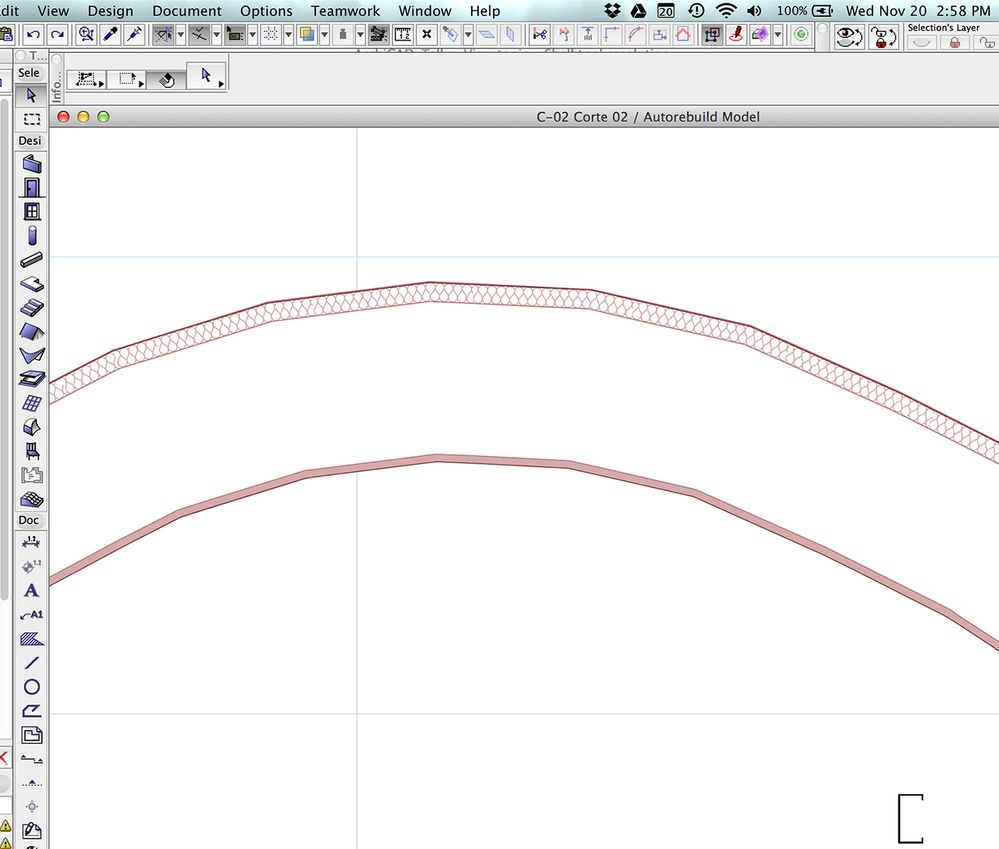999x849 pixels.
Task: Activate the Inject Parameters syringe
Action: point(134,34)
